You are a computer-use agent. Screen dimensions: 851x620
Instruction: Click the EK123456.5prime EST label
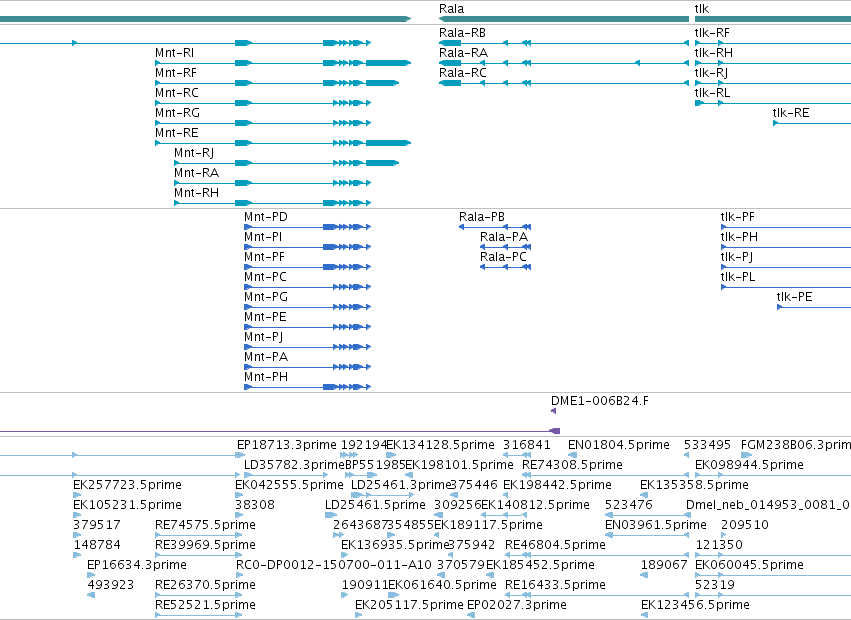point(695,605)
